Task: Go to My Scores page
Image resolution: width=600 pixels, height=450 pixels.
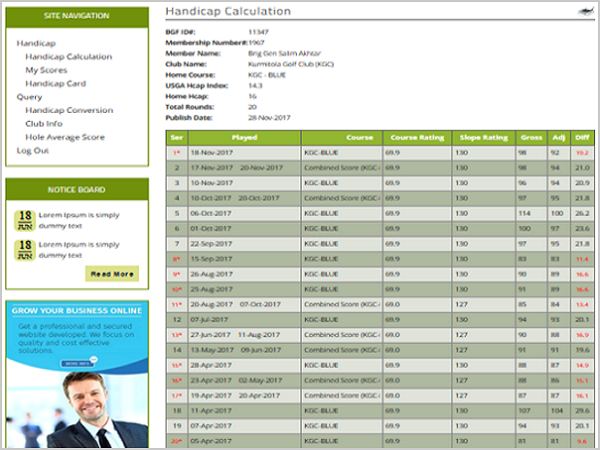Action: [46, 71]
